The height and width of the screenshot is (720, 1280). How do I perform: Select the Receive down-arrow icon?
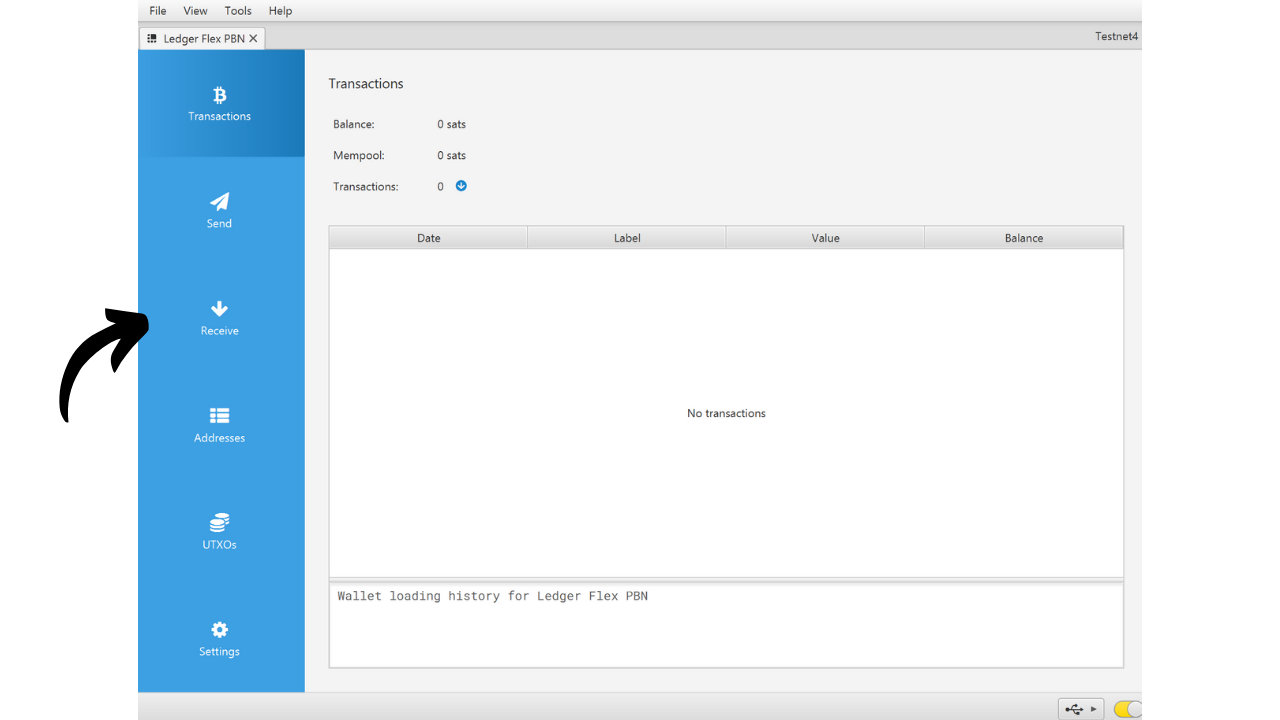[219, 309]
